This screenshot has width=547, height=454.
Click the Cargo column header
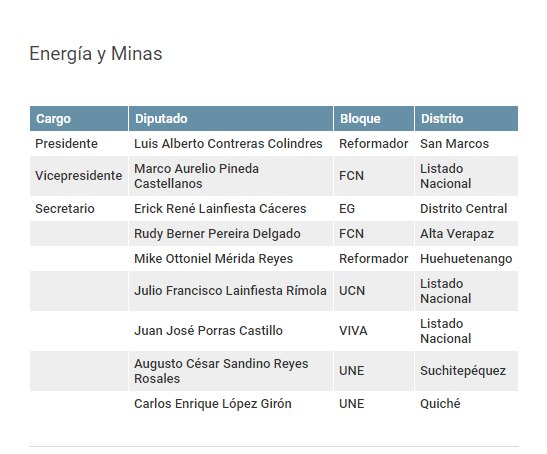coord(79,119)
